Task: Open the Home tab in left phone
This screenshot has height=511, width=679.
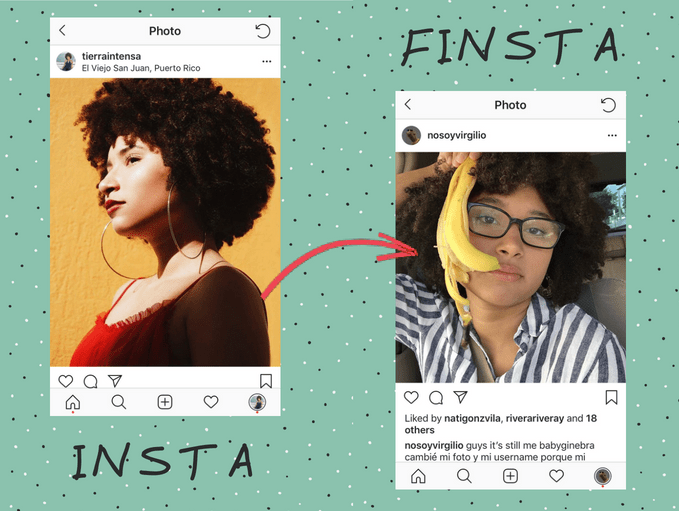Action: click(73, 402)
